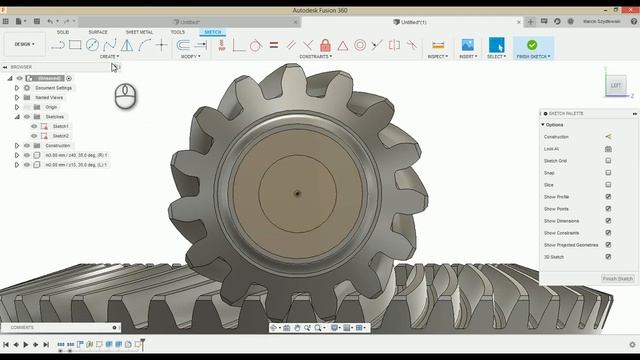Uncheck Show Points
Viewport: 640px width, 360px height.
[608, 209]
